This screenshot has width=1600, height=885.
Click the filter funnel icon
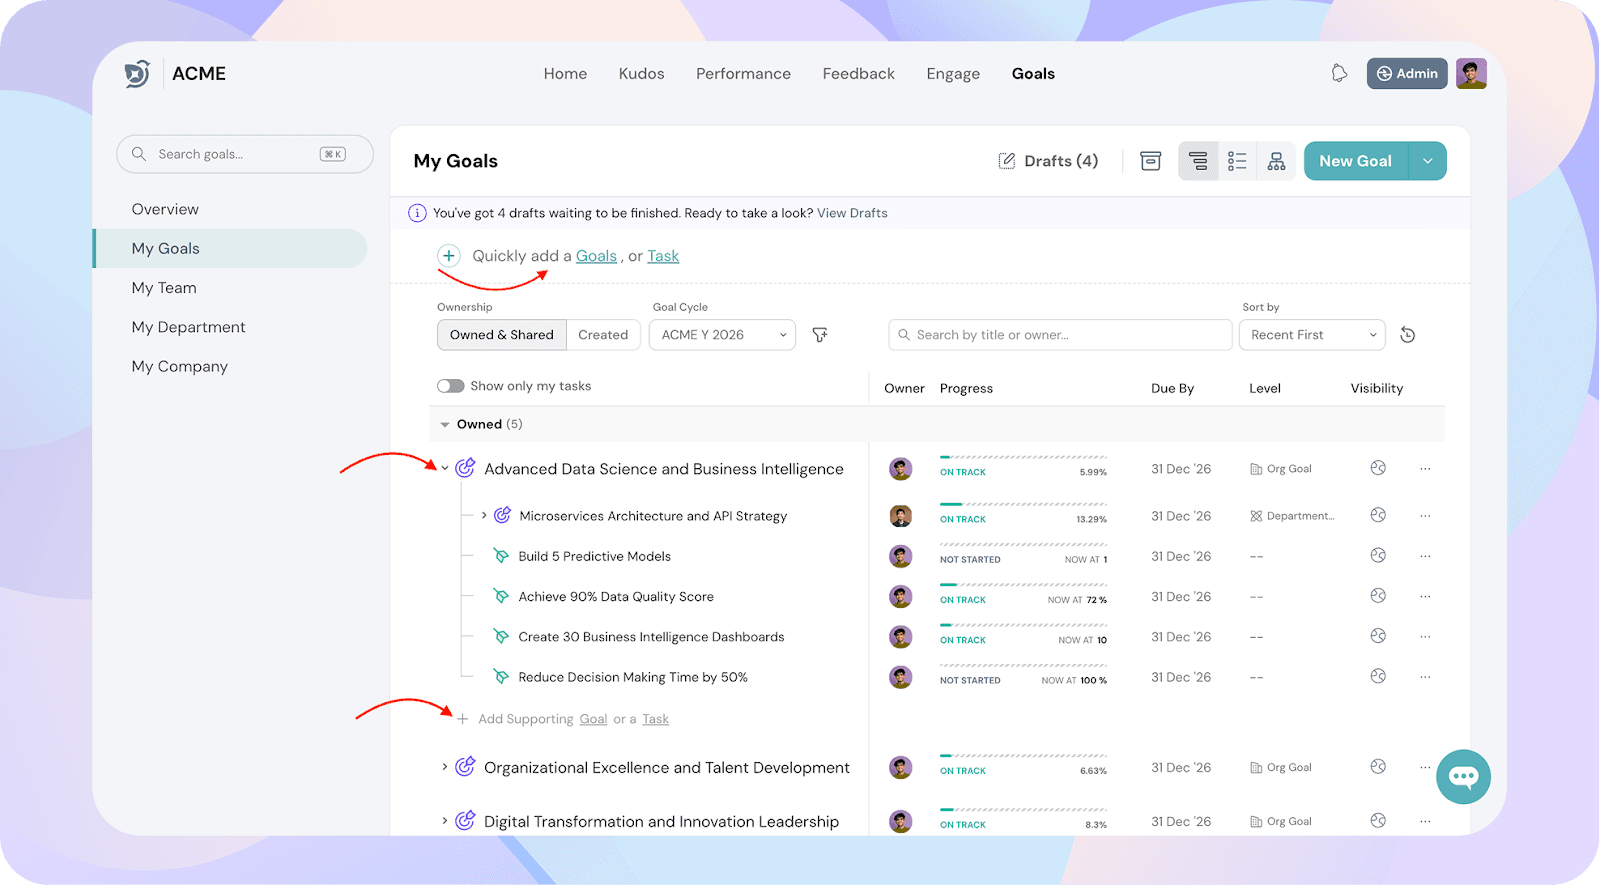coord(820,335)
